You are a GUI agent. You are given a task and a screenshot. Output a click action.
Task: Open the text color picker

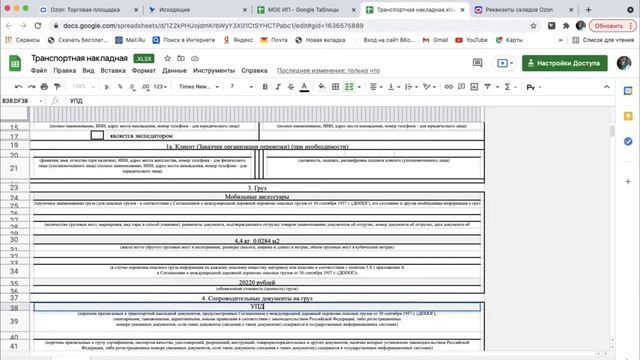(304, 87)
